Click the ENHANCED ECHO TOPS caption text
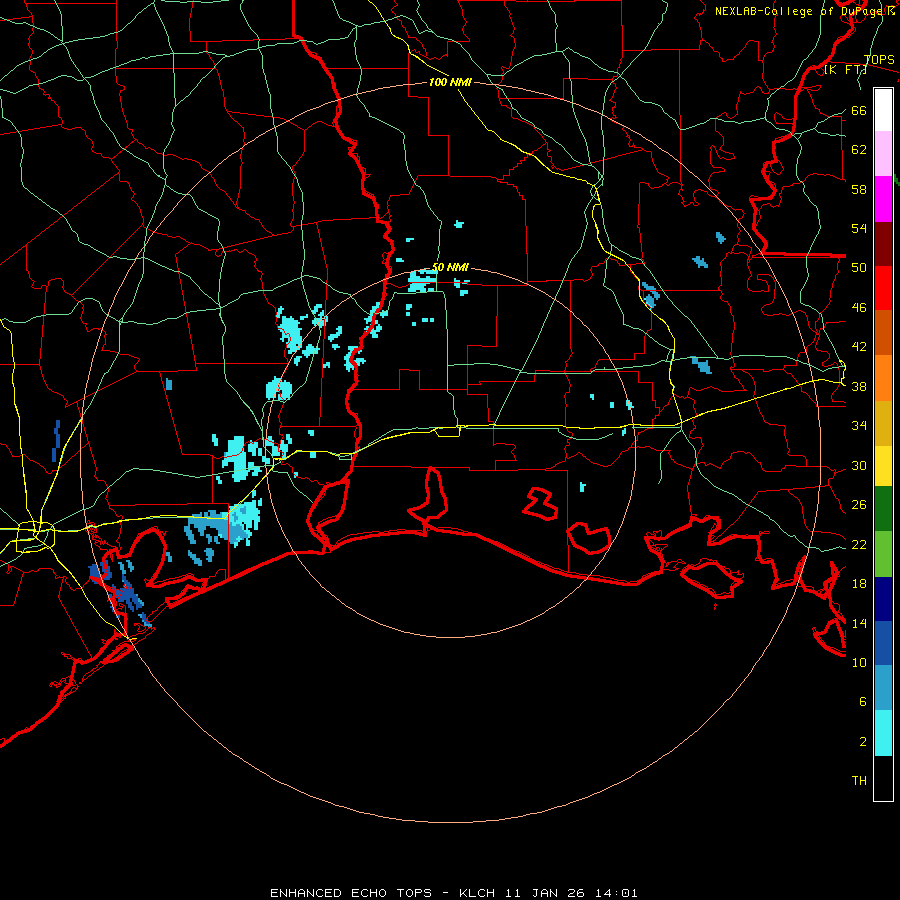Viewport: 900px width, 900px height. pyautogui.click(x=351, y=893)
